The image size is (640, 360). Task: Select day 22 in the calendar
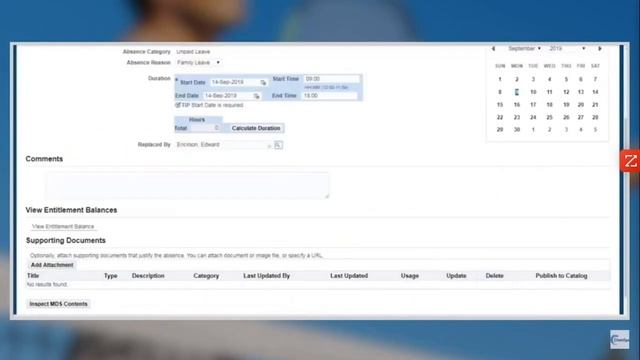tap(500, 118)
